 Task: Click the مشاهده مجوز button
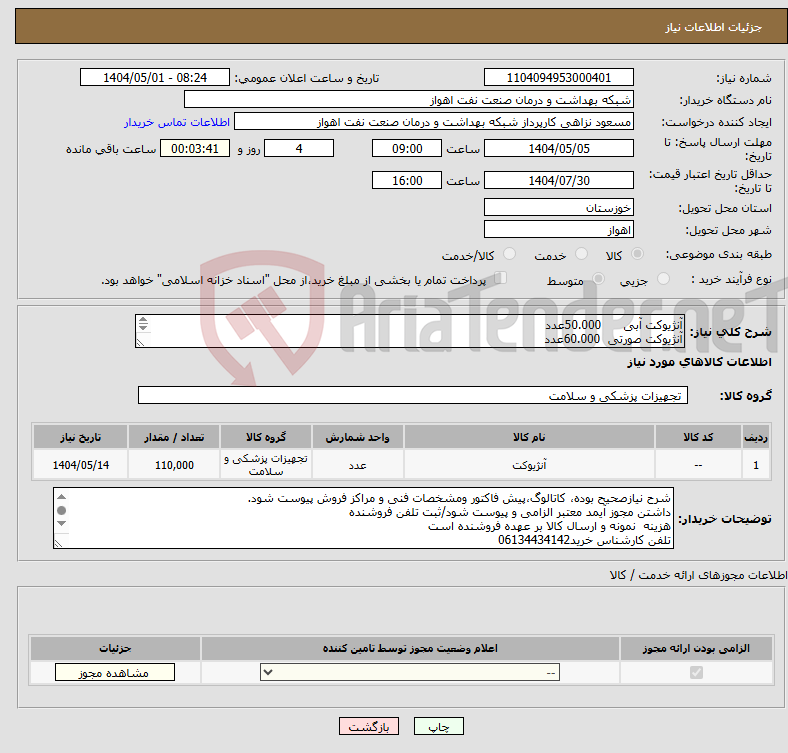[x=114, y=673]
